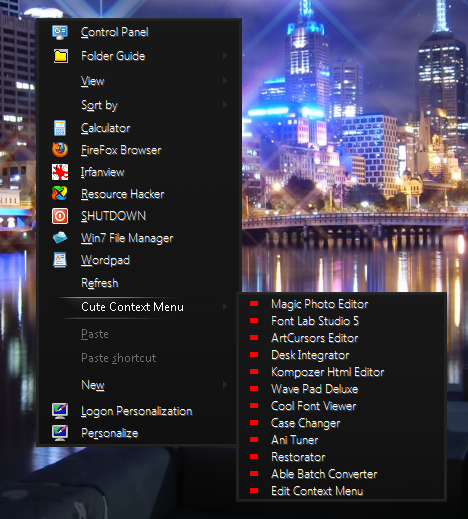The height and width of the screenshot is (519, 468).
Task: Click the Win7 File Manager icon
Action: [x=60, y=238]
